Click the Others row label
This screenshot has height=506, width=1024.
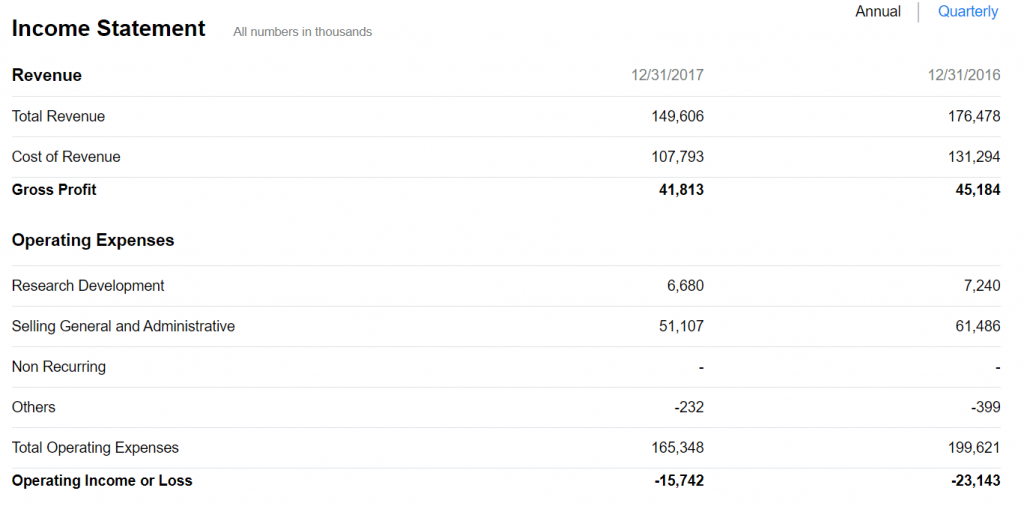(33, 407)
